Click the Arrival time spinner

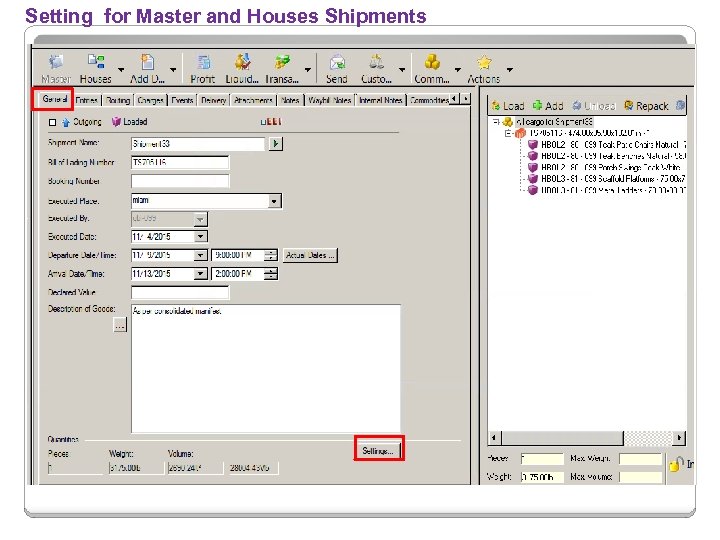[271, 274]
